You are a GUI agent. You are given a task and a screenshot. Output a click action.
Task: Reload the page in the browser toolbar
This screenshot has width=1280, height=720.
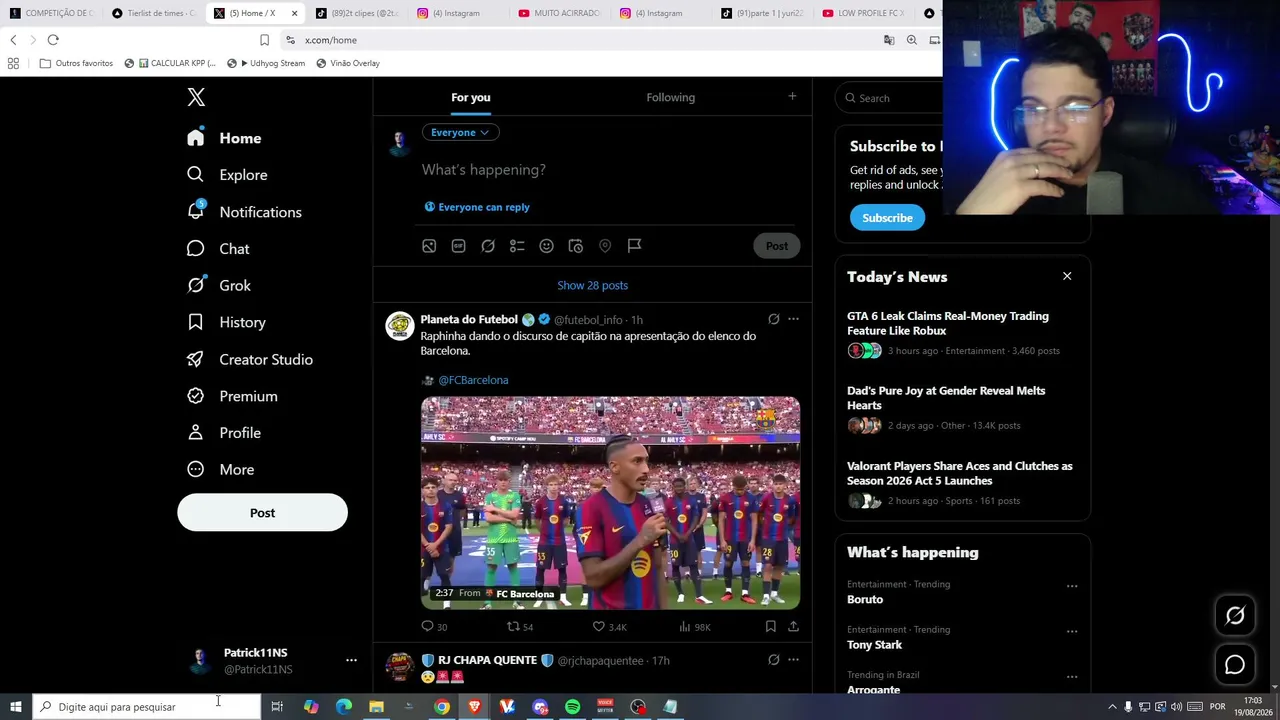click(53, 40)
